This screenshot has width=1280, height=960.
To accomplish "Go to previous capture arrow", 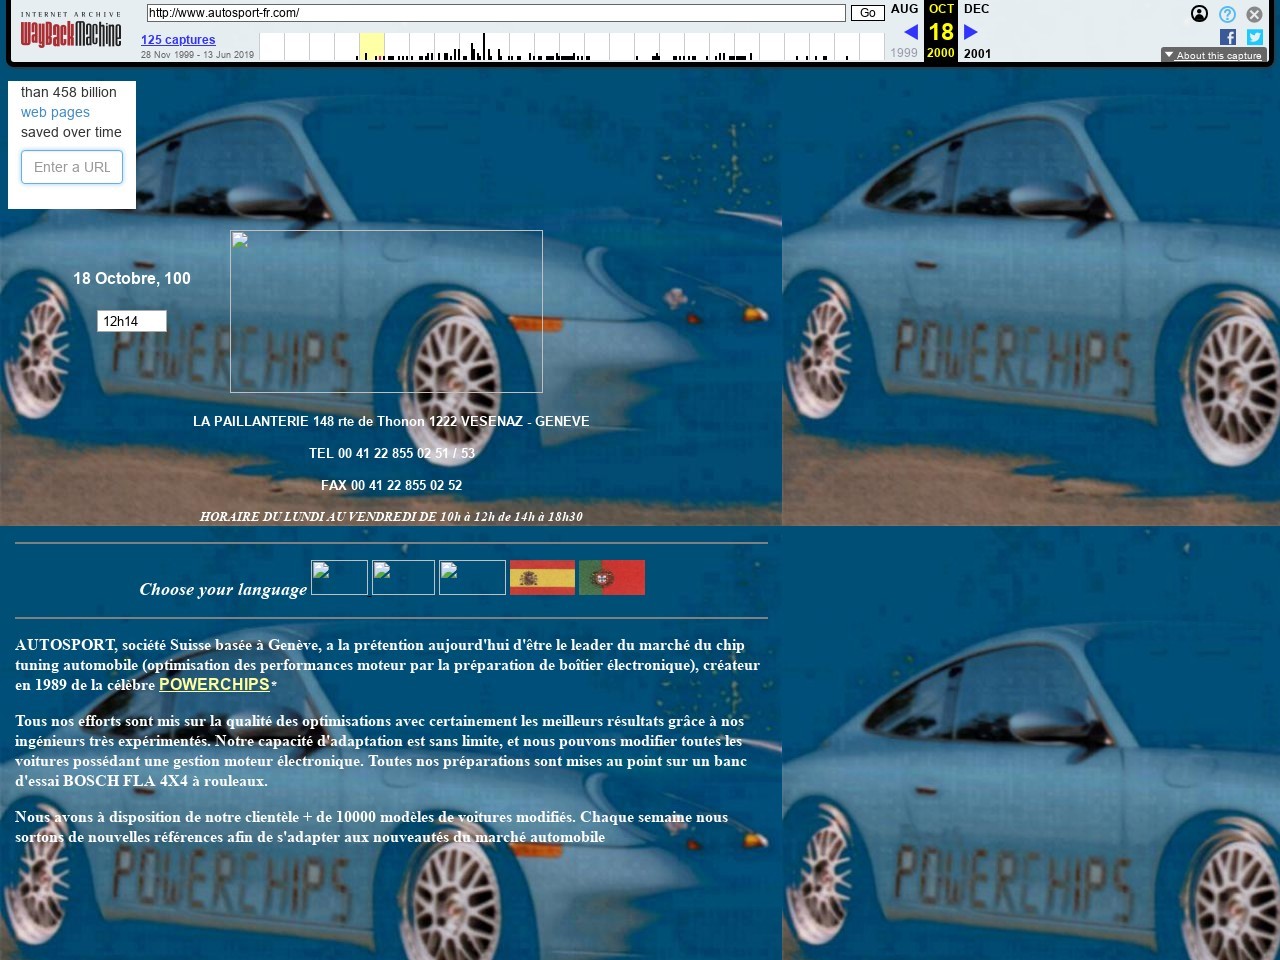I will point(911,32).
